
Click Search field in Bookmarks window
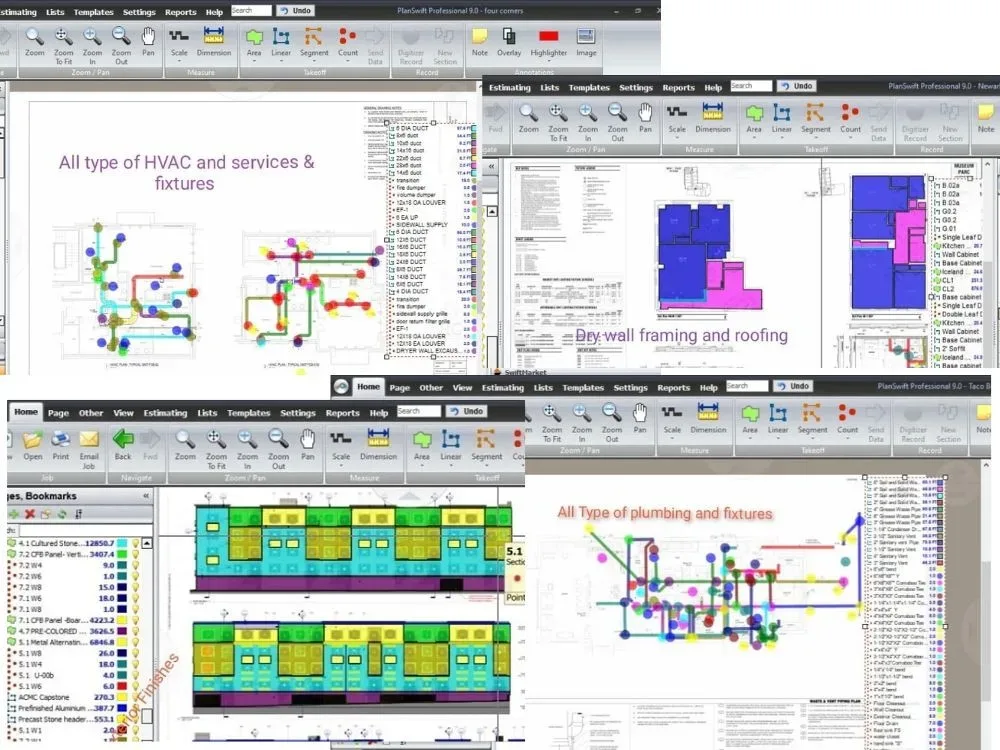418,411
